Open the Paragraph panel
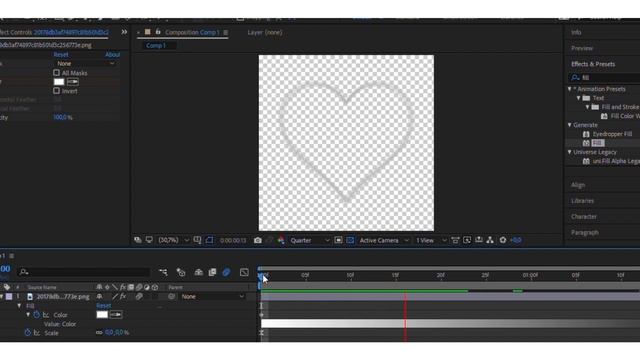Screen dimensions: 640x360 585,233
